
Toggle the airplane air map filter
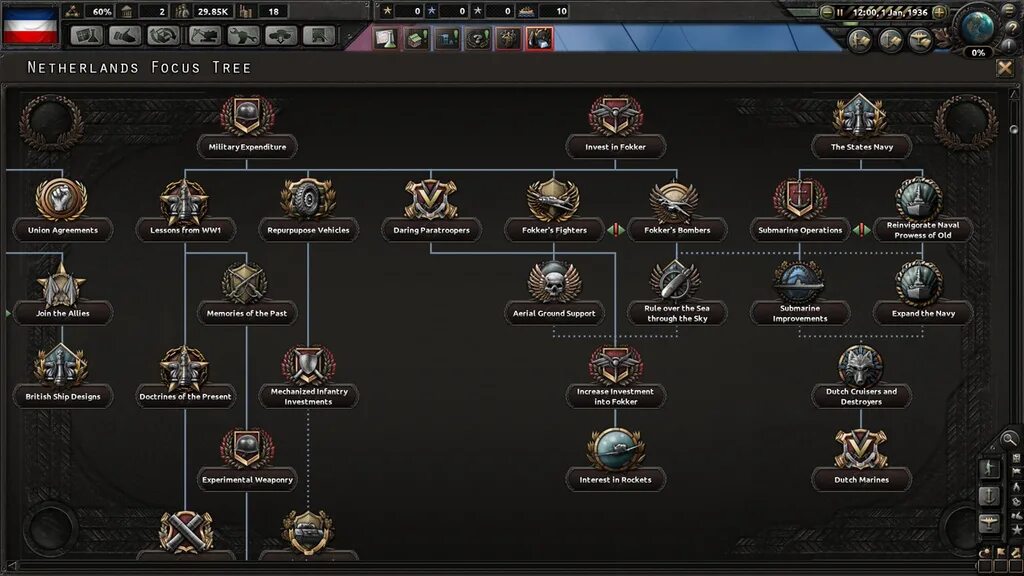[x=989, y=523]
